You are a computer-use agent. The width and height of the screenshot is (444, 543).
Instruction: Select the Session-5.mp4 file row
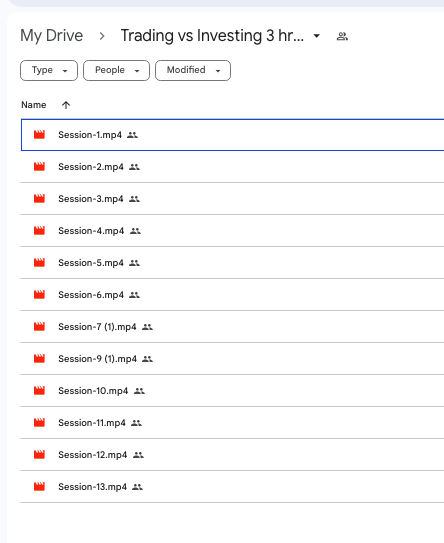pos(232,263)
